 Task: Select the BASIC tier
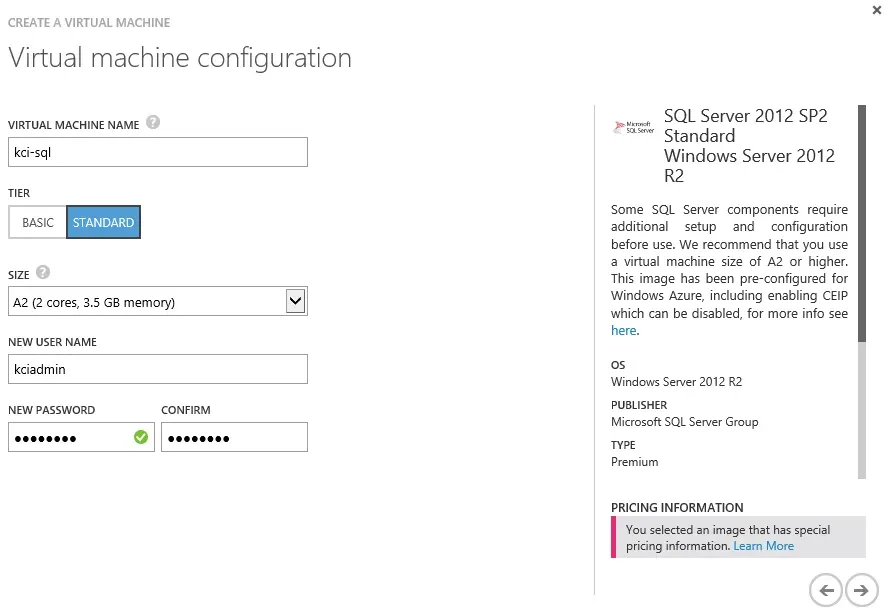(x=37, y=222)
